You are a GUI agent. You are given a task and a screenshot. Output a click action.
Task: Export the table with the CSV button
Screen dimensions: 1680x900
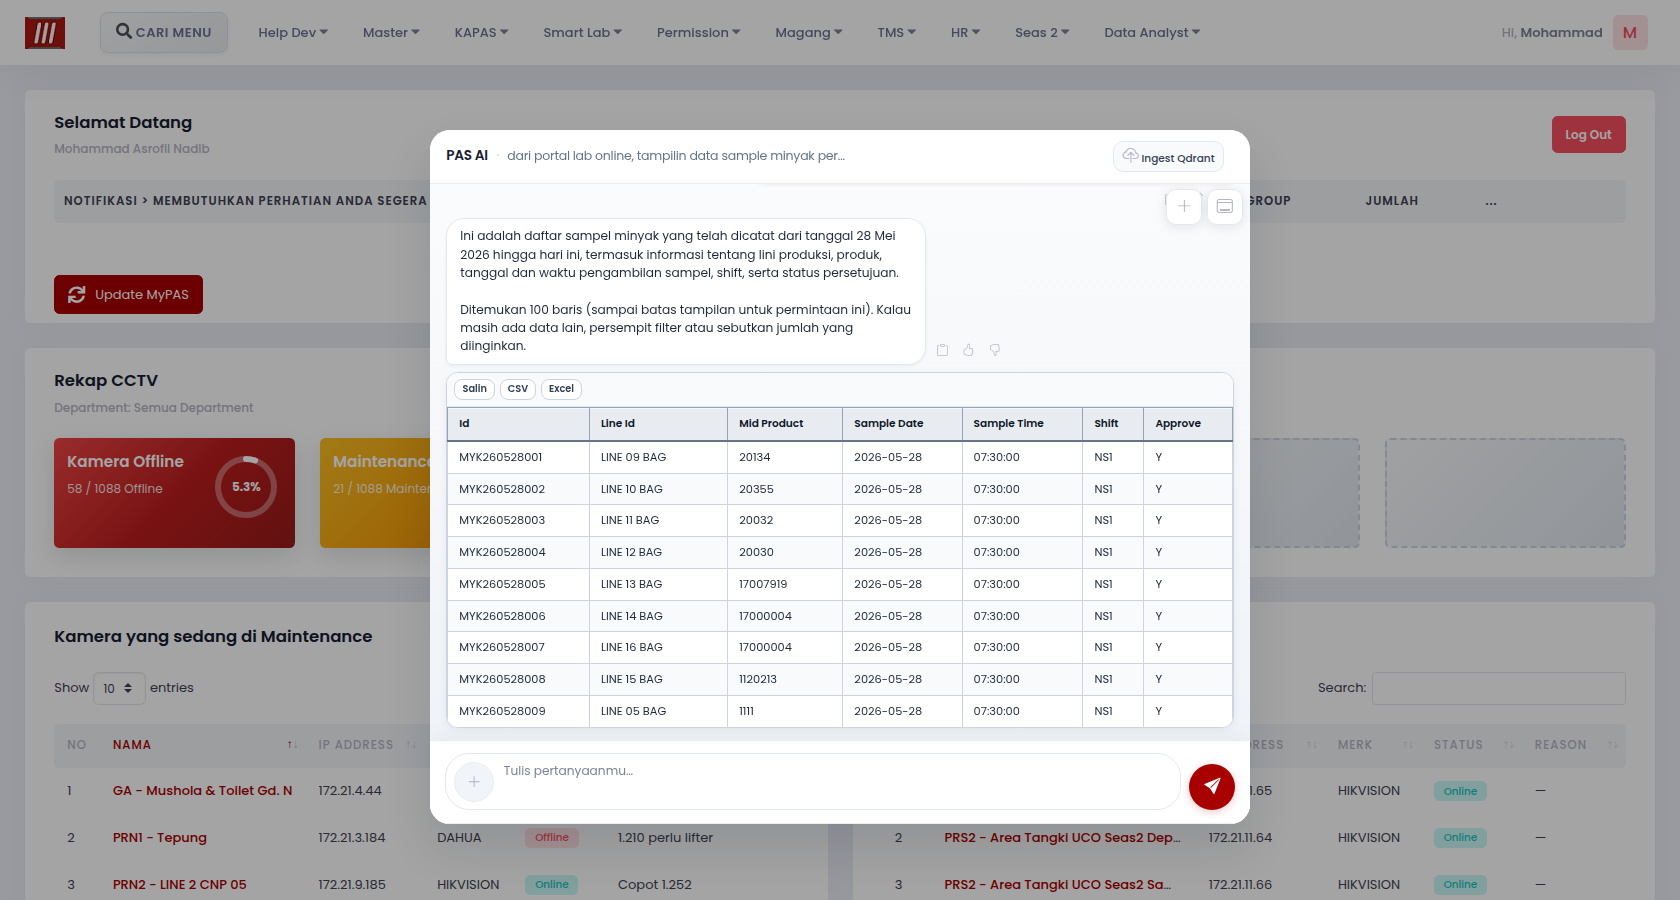[518, 389]
